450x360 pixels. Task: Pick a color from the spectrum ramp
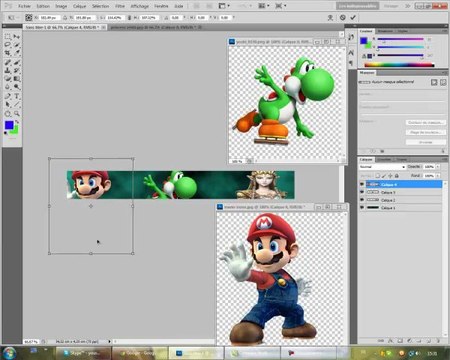point(399,65)
